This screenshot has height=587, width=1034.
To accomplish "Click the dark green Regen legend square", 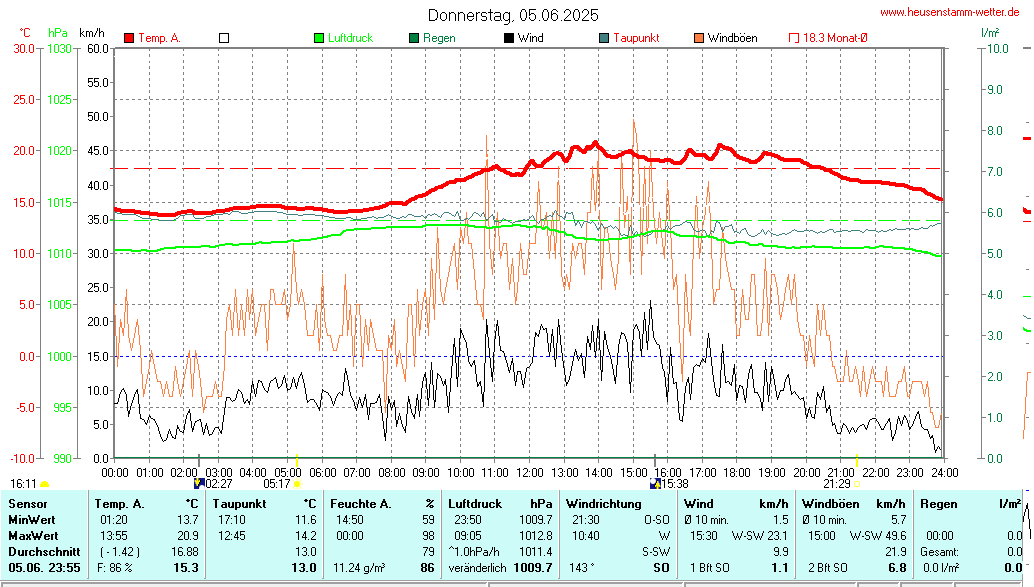I will (414, 38).
